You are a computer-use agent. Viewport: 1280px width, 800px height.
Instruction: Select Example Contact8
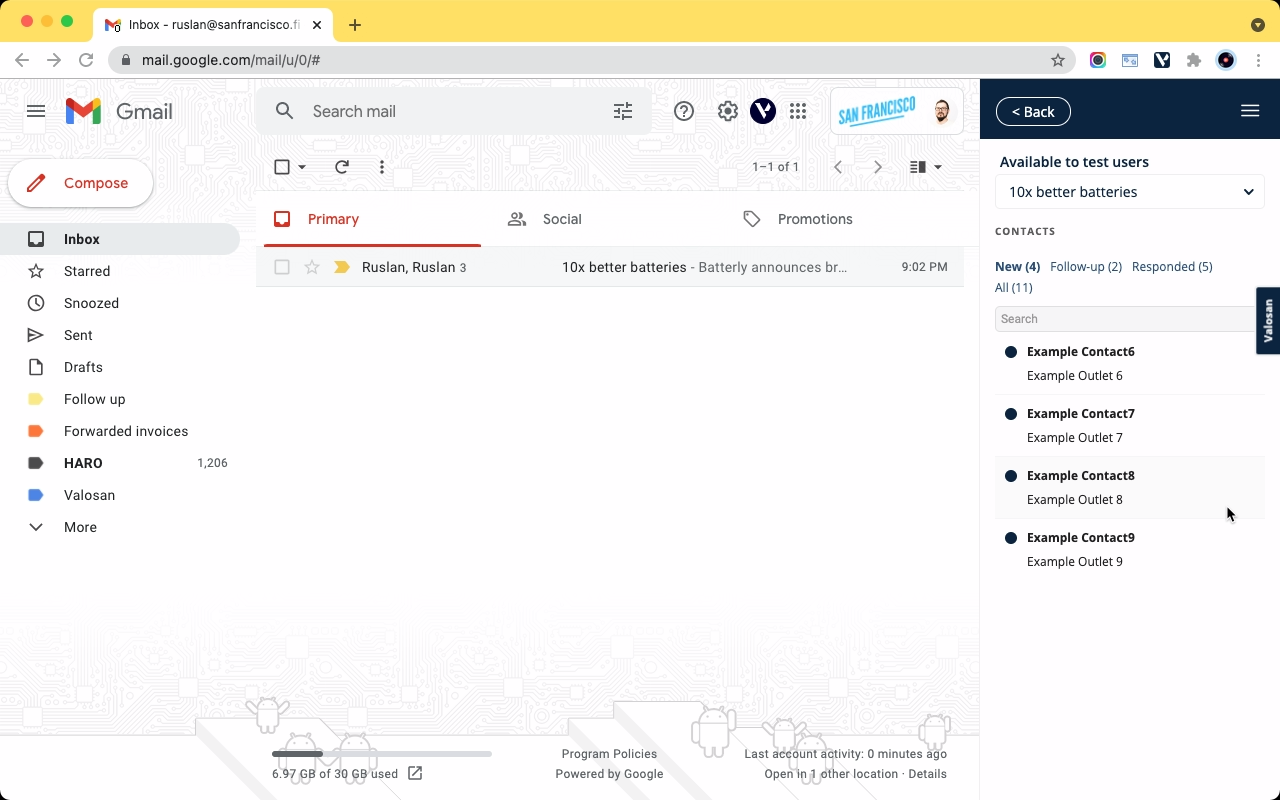[x=1130, y=487]
